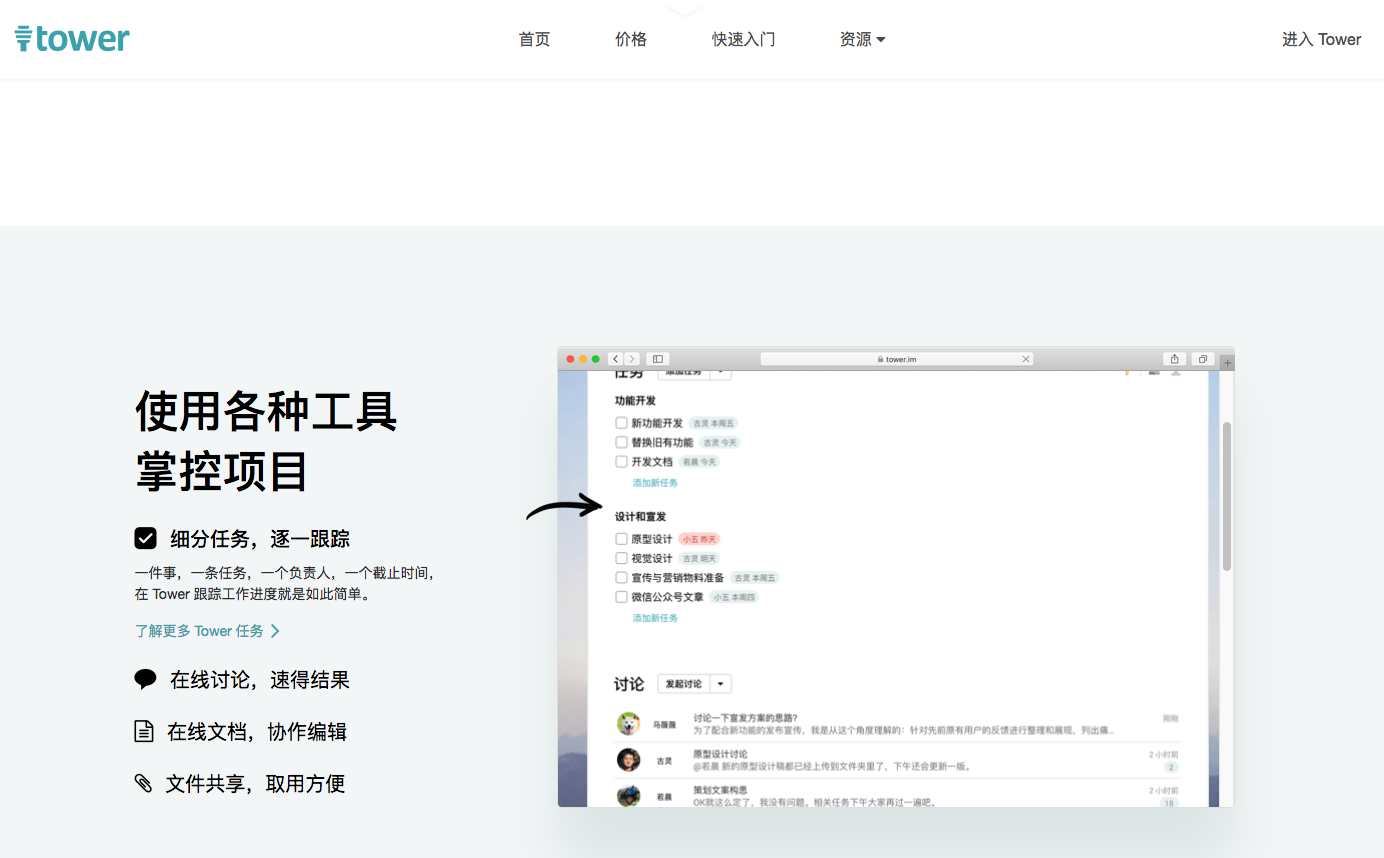Viewport: 1384px width, 858px height.
Task: Go to 快速入门 in the navigation
Action: tap(743, 39)
